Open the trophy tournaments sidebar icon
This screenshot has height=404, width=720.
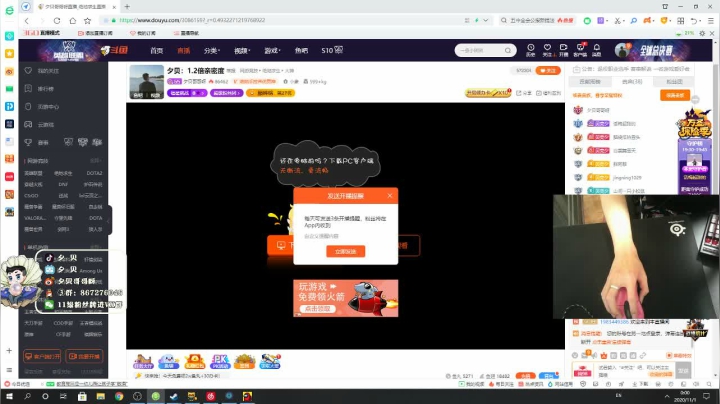tap(28, 142)
